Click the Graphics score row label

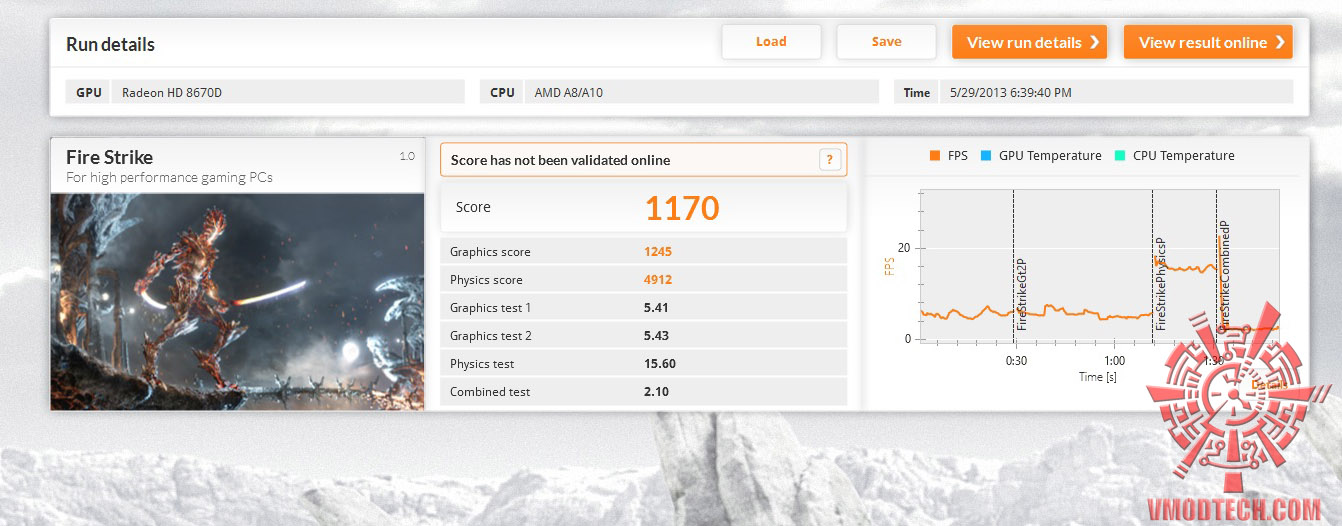(x=490, y=252)
